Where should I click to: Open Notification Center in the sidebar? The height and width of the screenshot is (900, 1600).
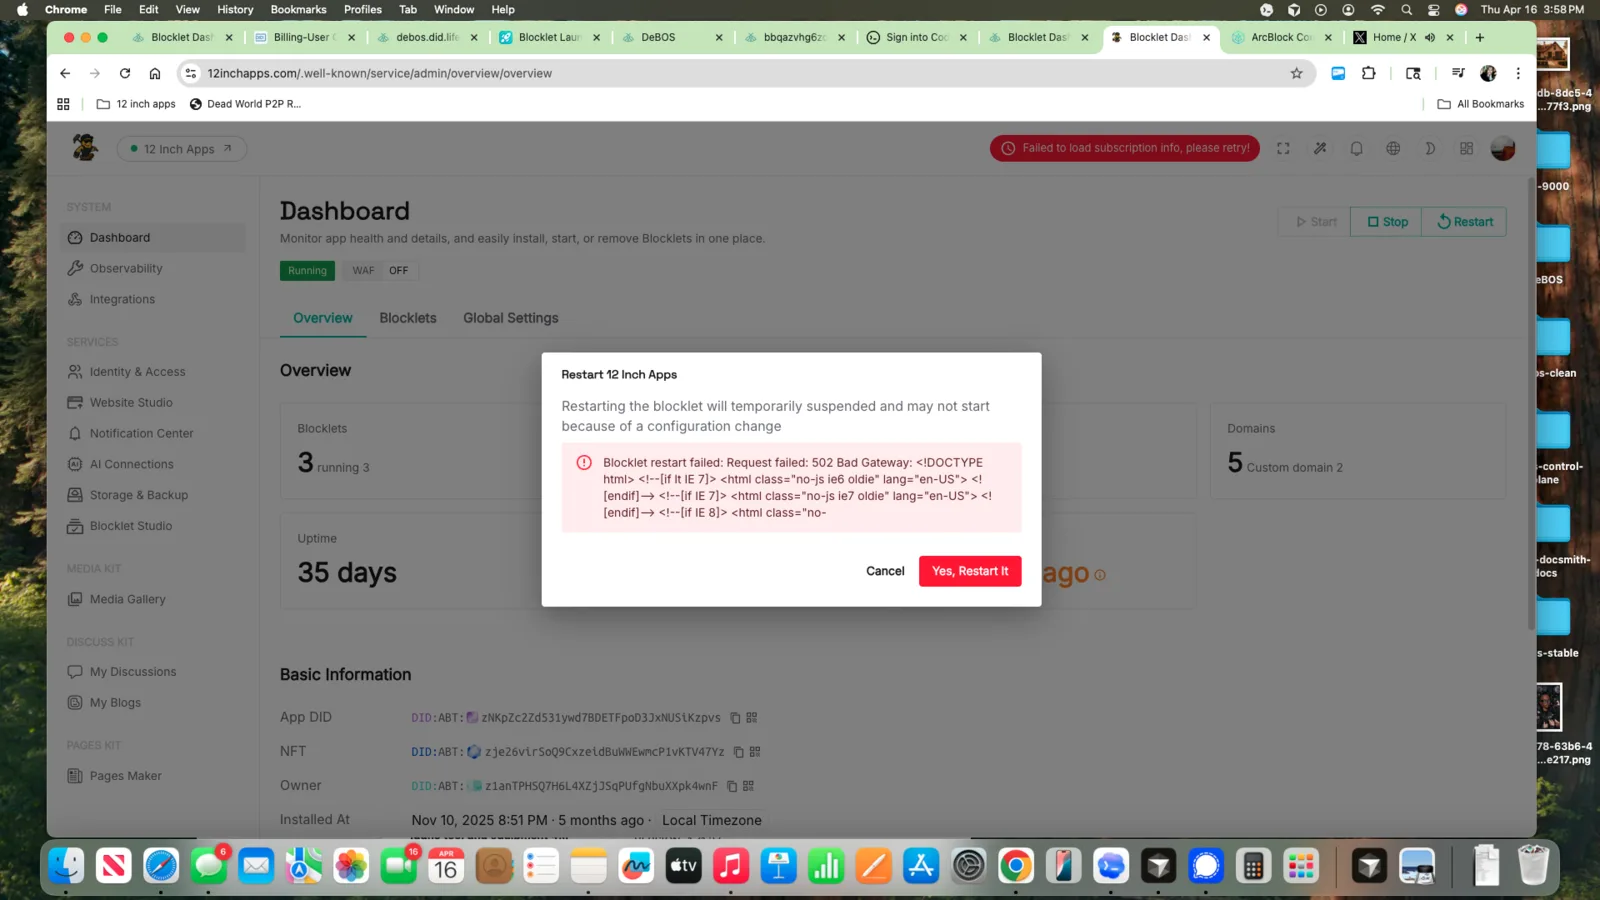point(153,434)
